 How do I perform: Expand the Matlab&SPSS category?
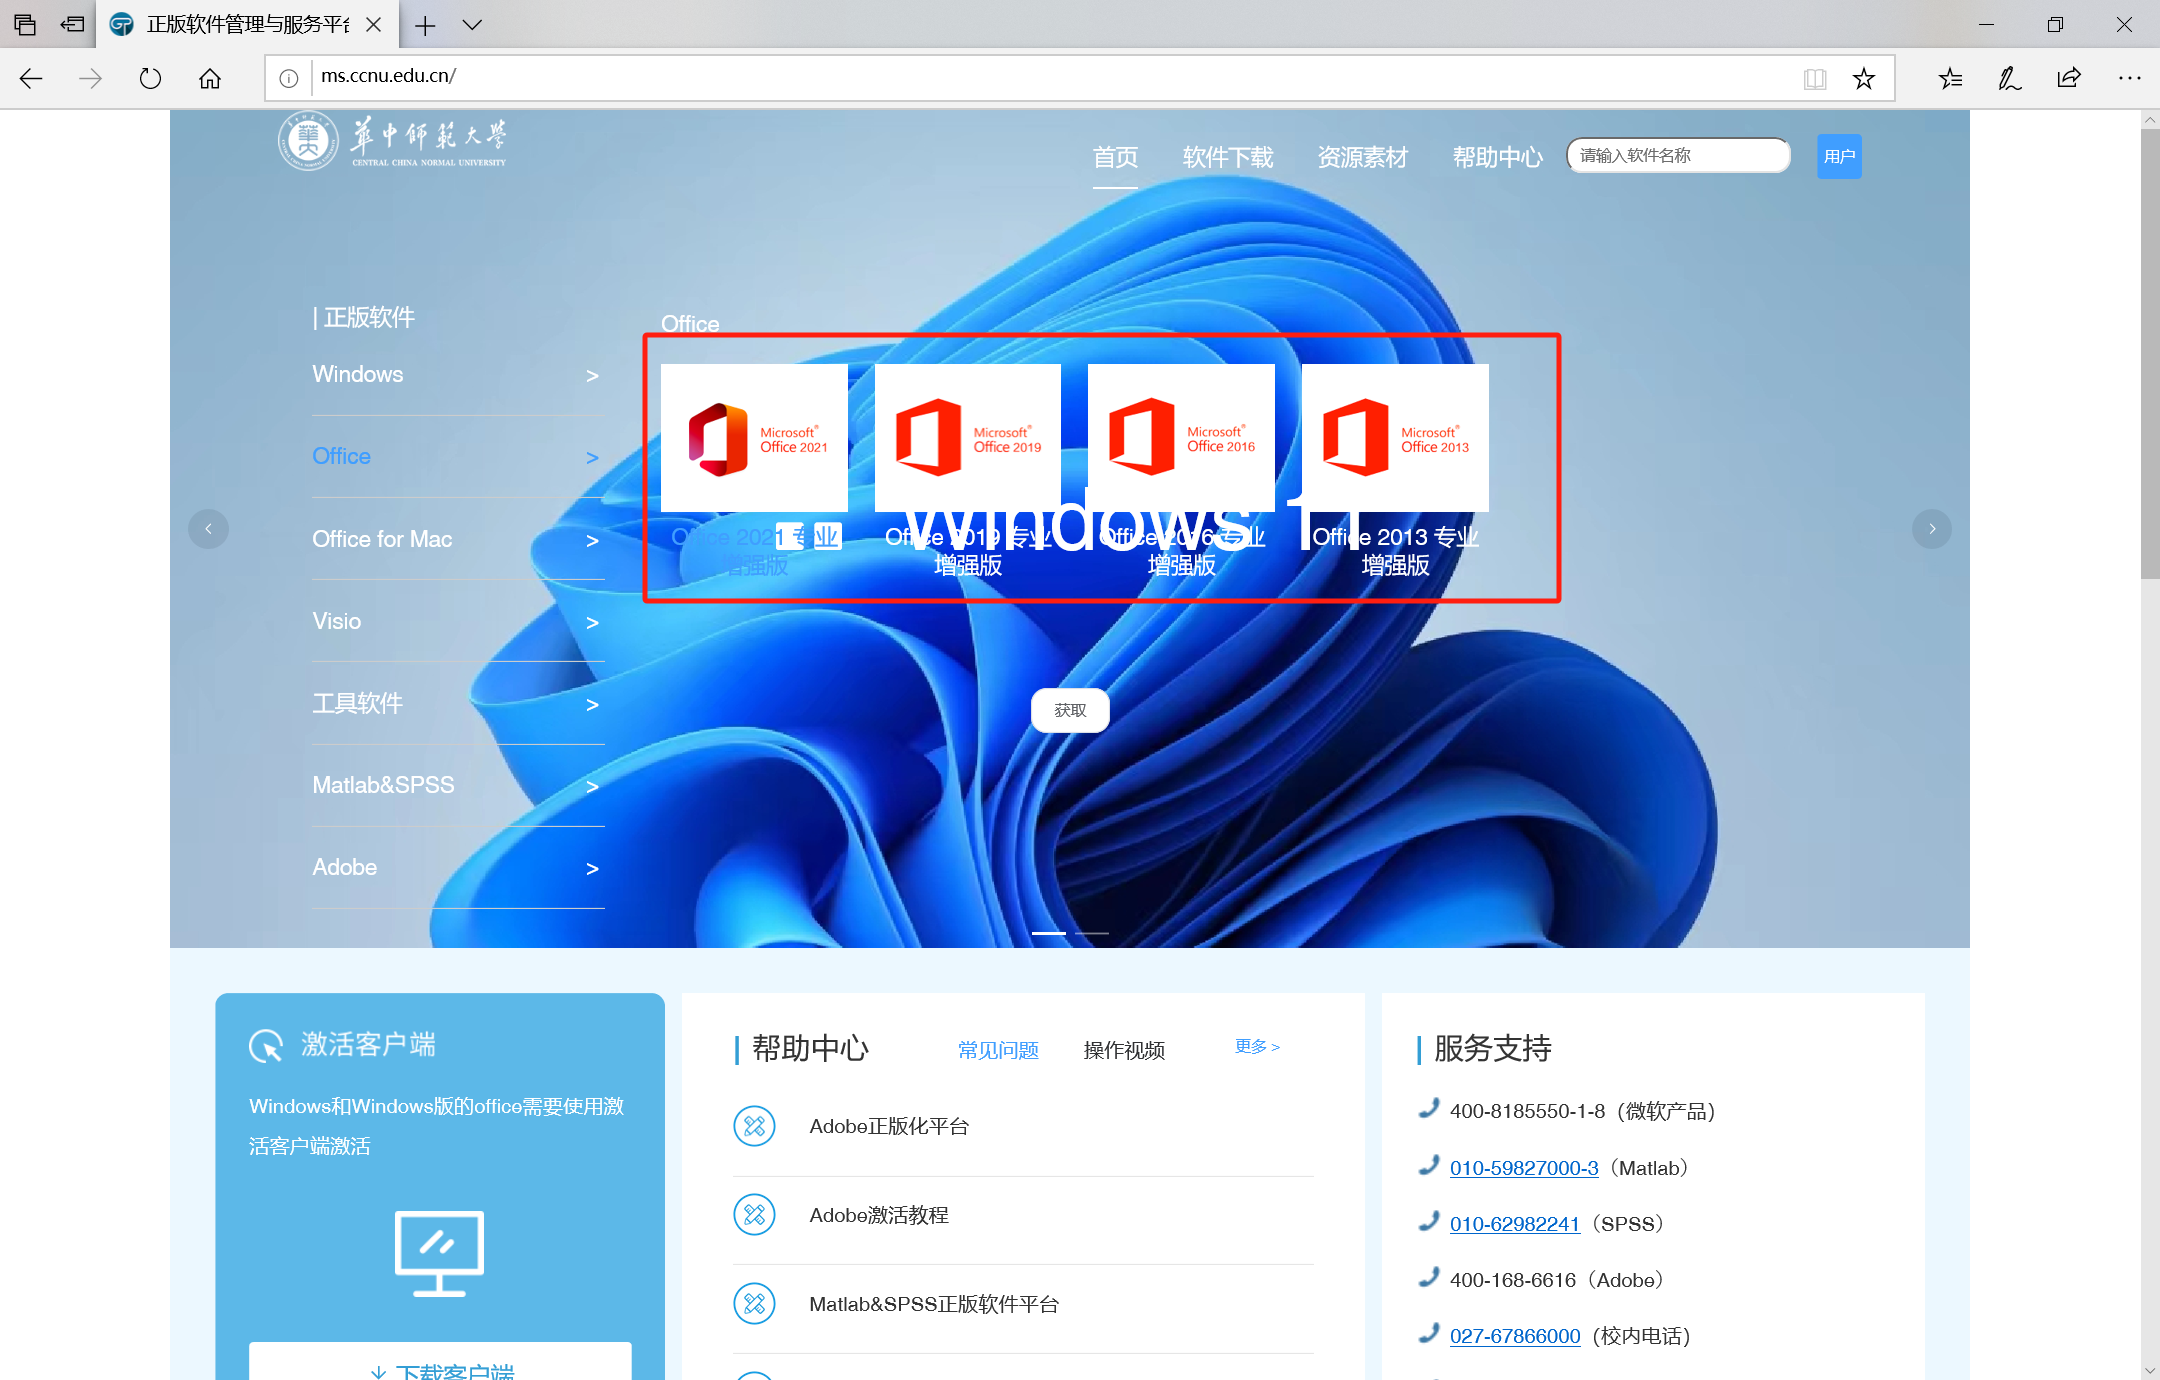[458, 786]
